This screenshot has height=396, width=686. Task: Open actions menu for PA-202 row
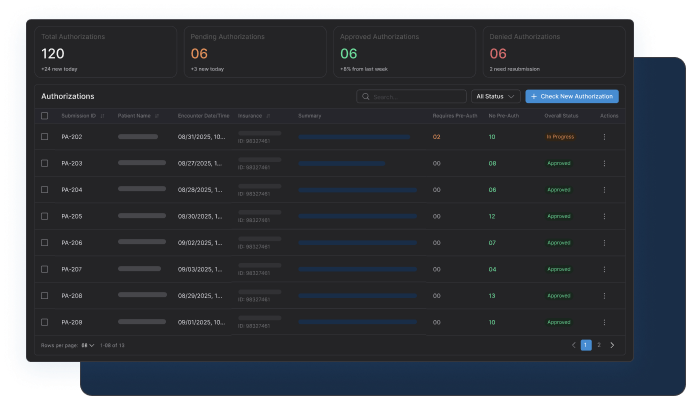tap(604, 137)
